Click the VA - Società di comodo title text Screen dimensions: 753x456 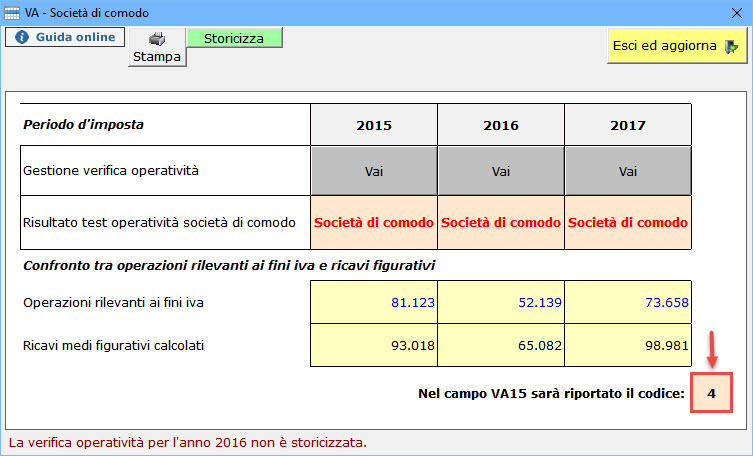tap(87, 13)
